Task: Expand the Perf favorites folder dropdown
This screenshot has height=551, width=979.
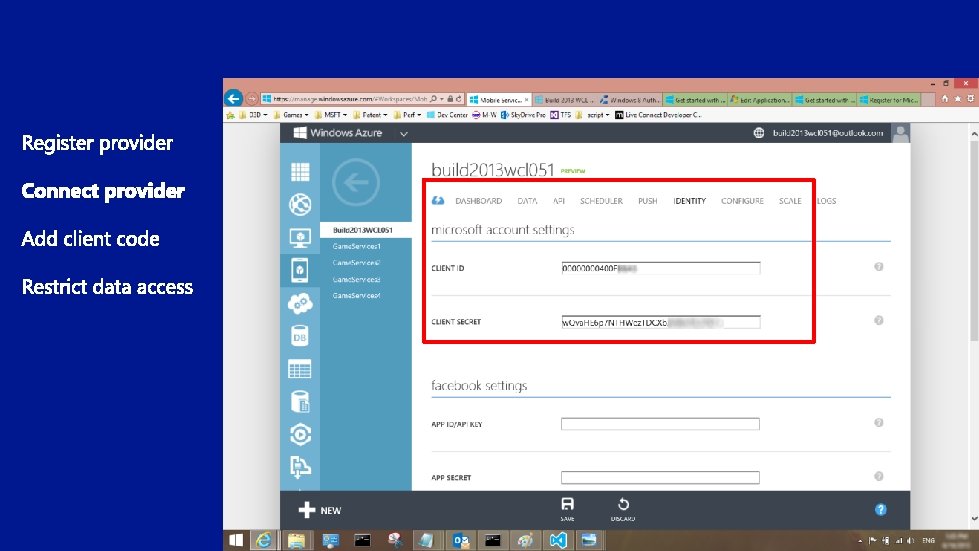Action: [419, 115]
